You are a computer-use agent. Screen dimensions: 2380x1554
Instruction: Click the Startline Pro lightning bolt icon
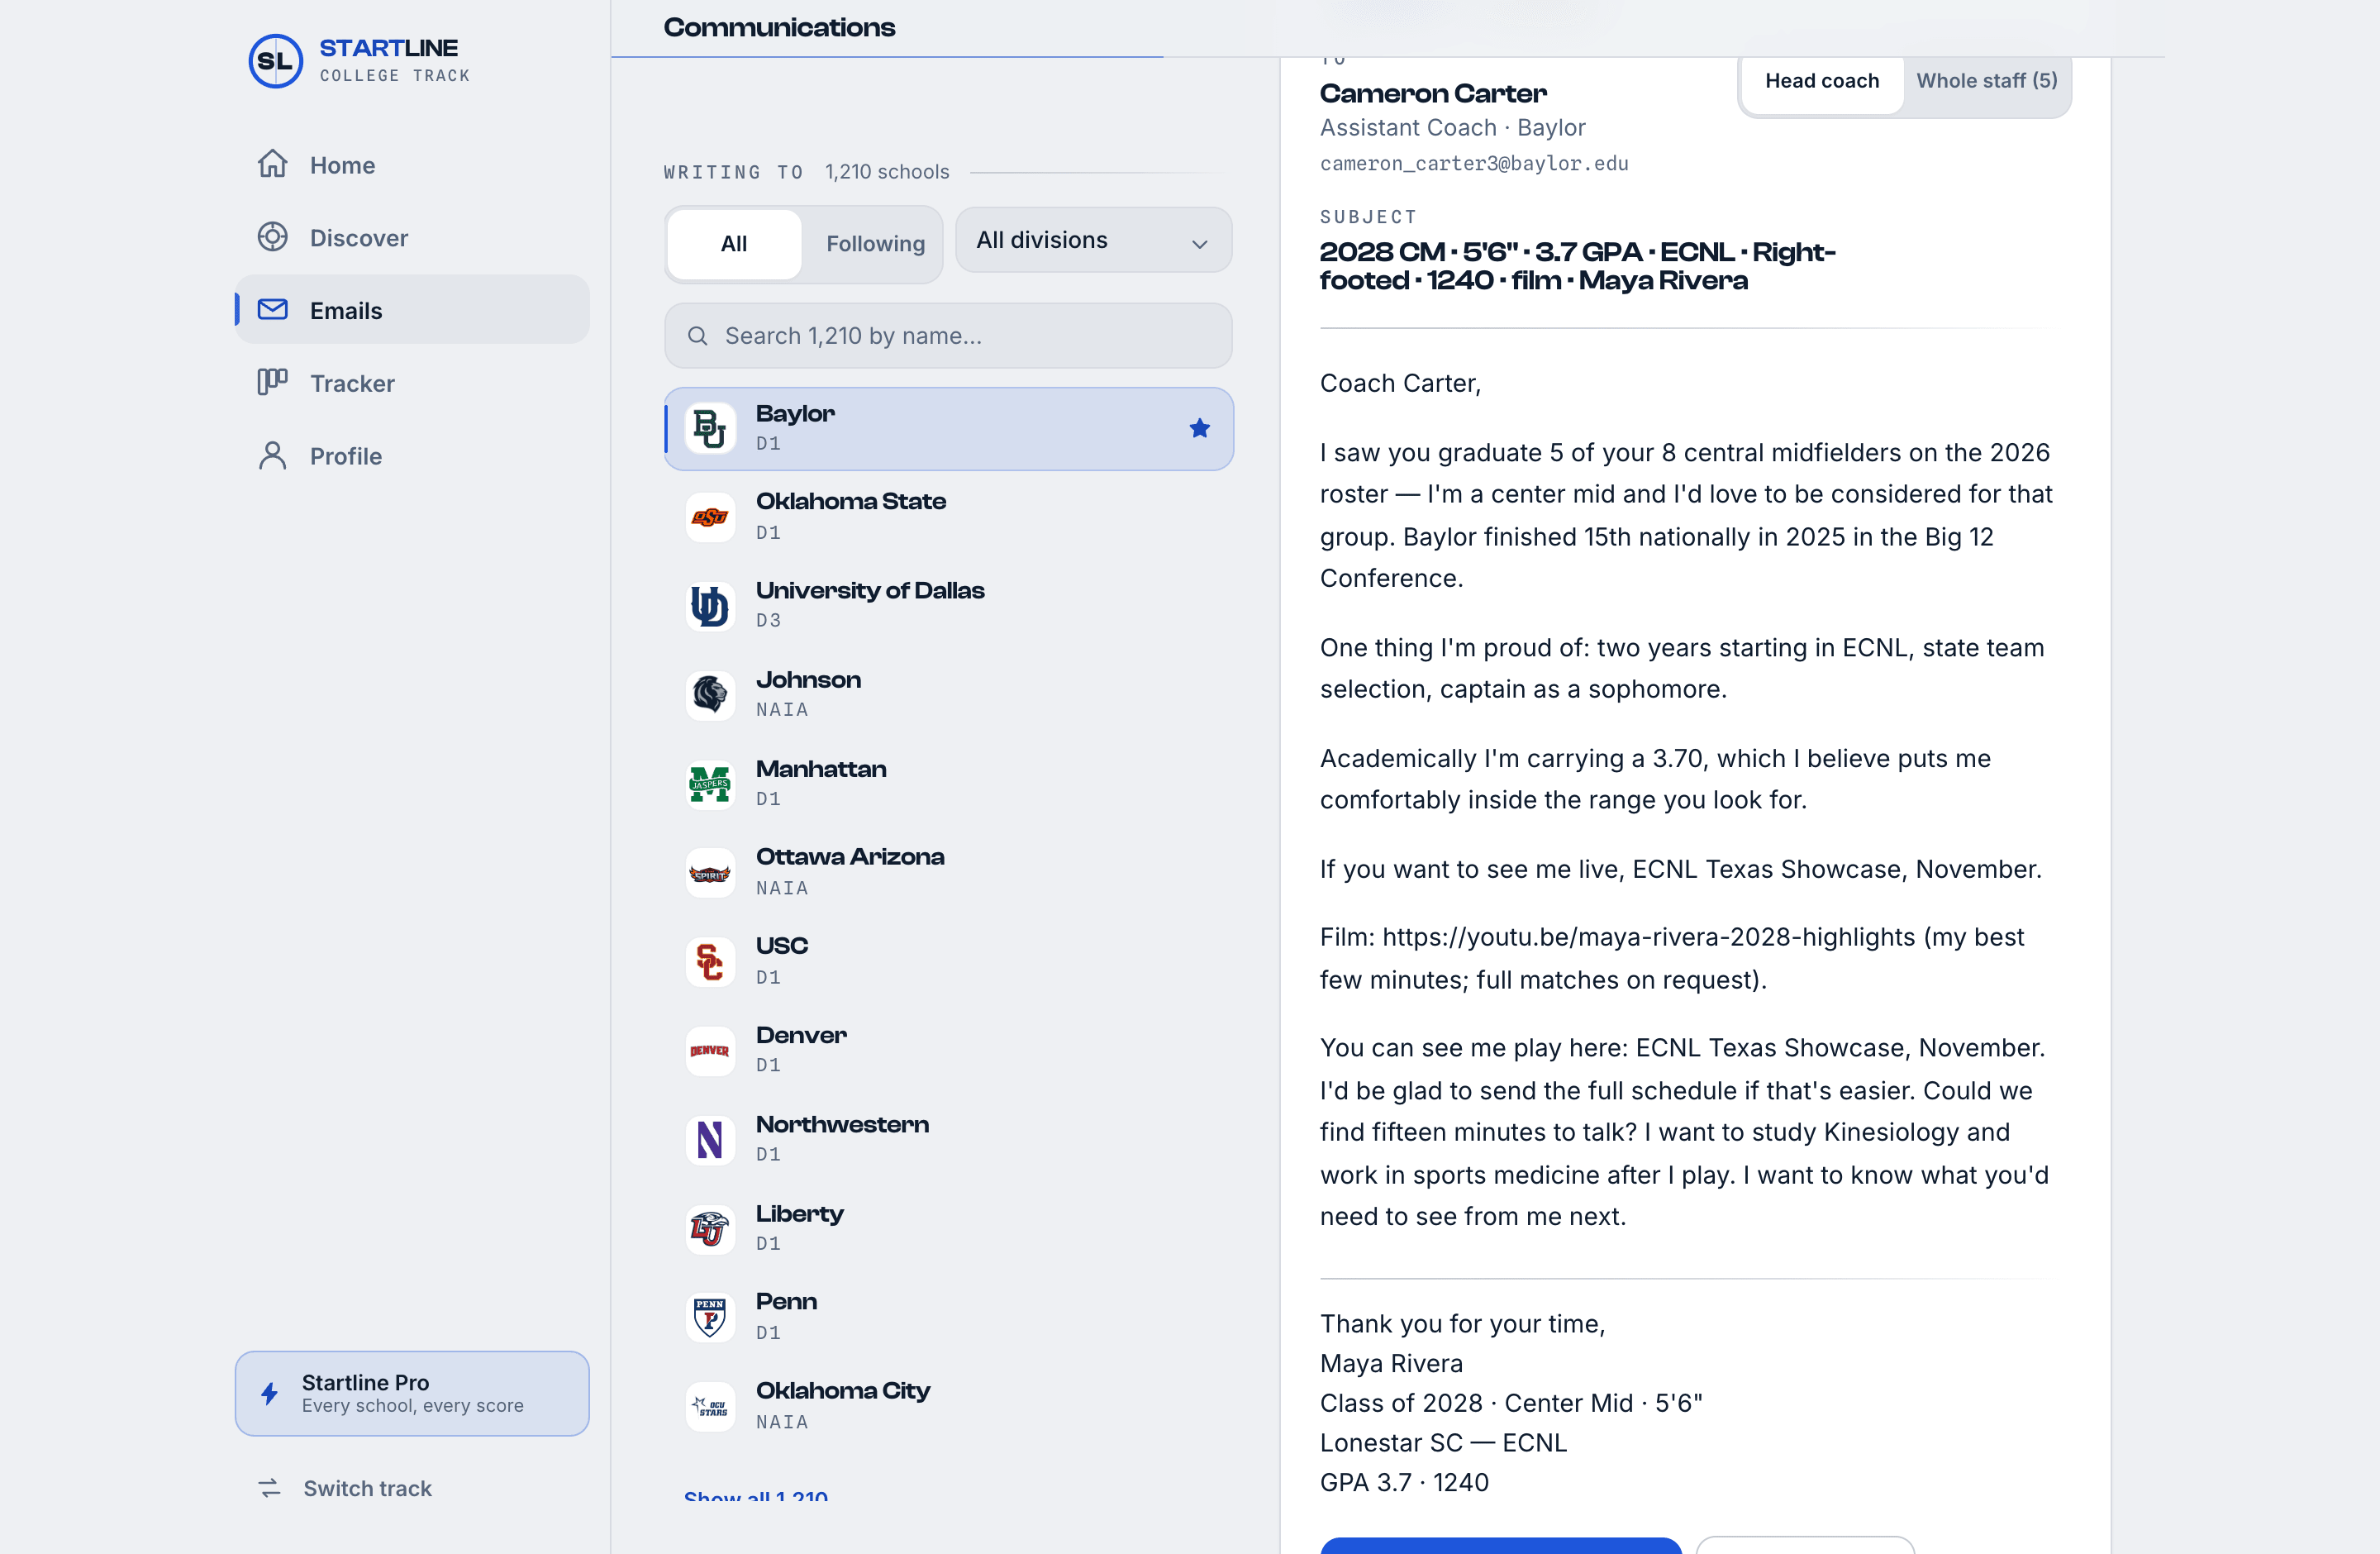pos(269,1393)
